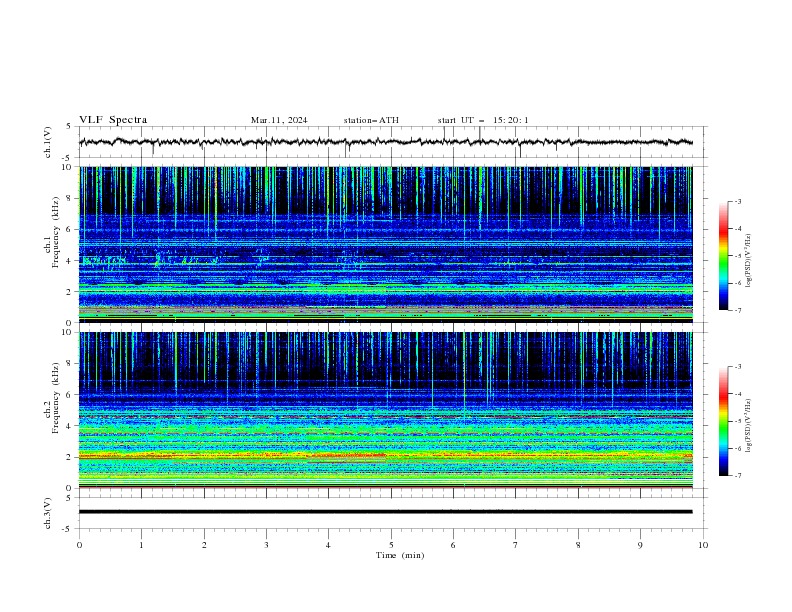Click the ch.1 PSD color bar
Image resolution: width=792 pixels, height=612 pixels.
pos(723,256)
